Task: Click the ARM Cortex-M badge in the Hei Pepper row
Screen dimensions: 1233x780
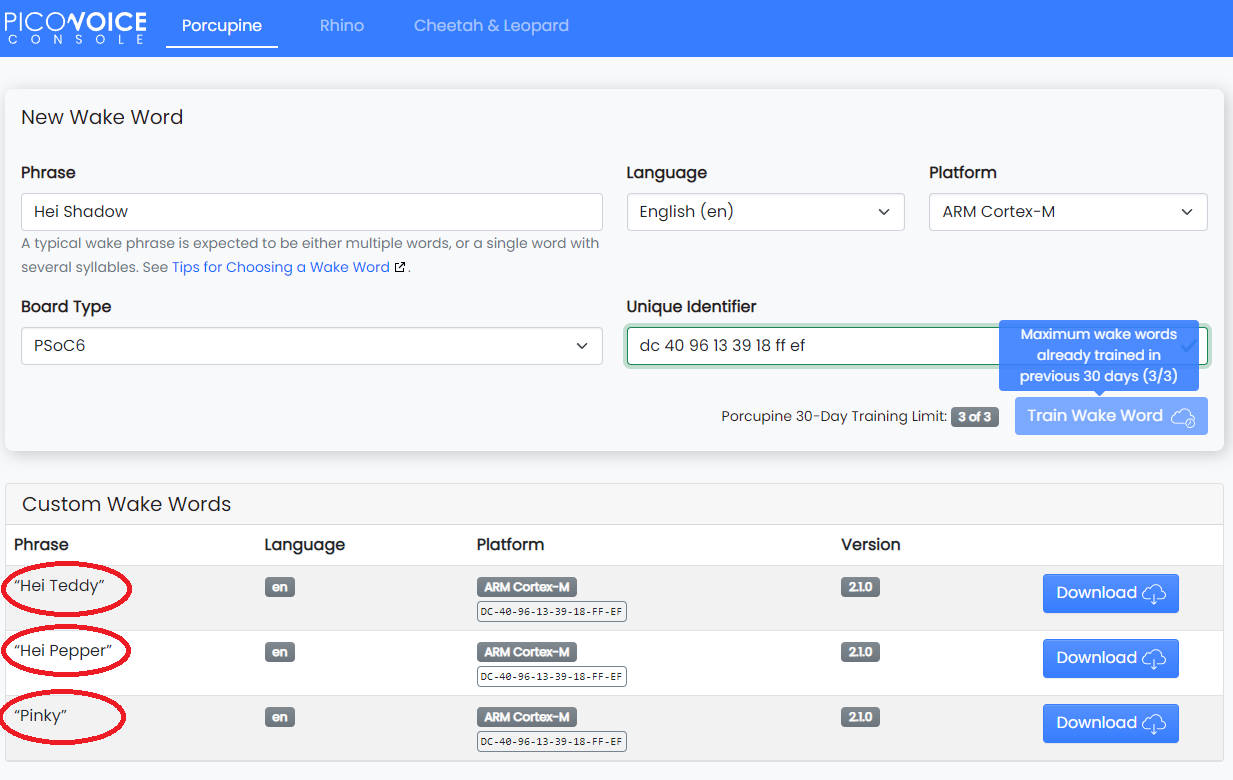Action: [x=527, y=652]
